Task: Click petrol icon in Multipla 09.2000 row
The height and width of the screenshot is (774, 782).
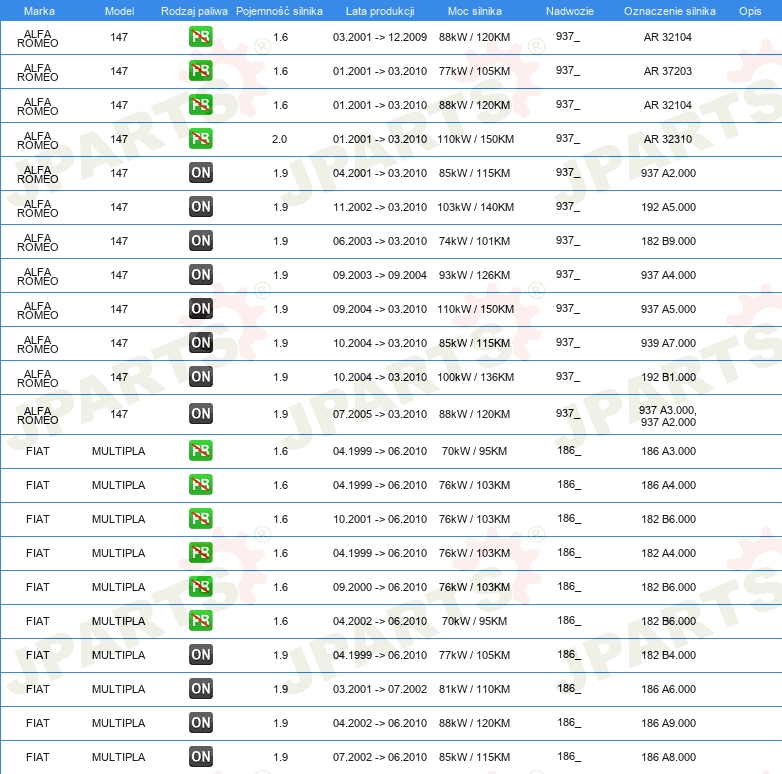Action: click(x=200, y=586)
